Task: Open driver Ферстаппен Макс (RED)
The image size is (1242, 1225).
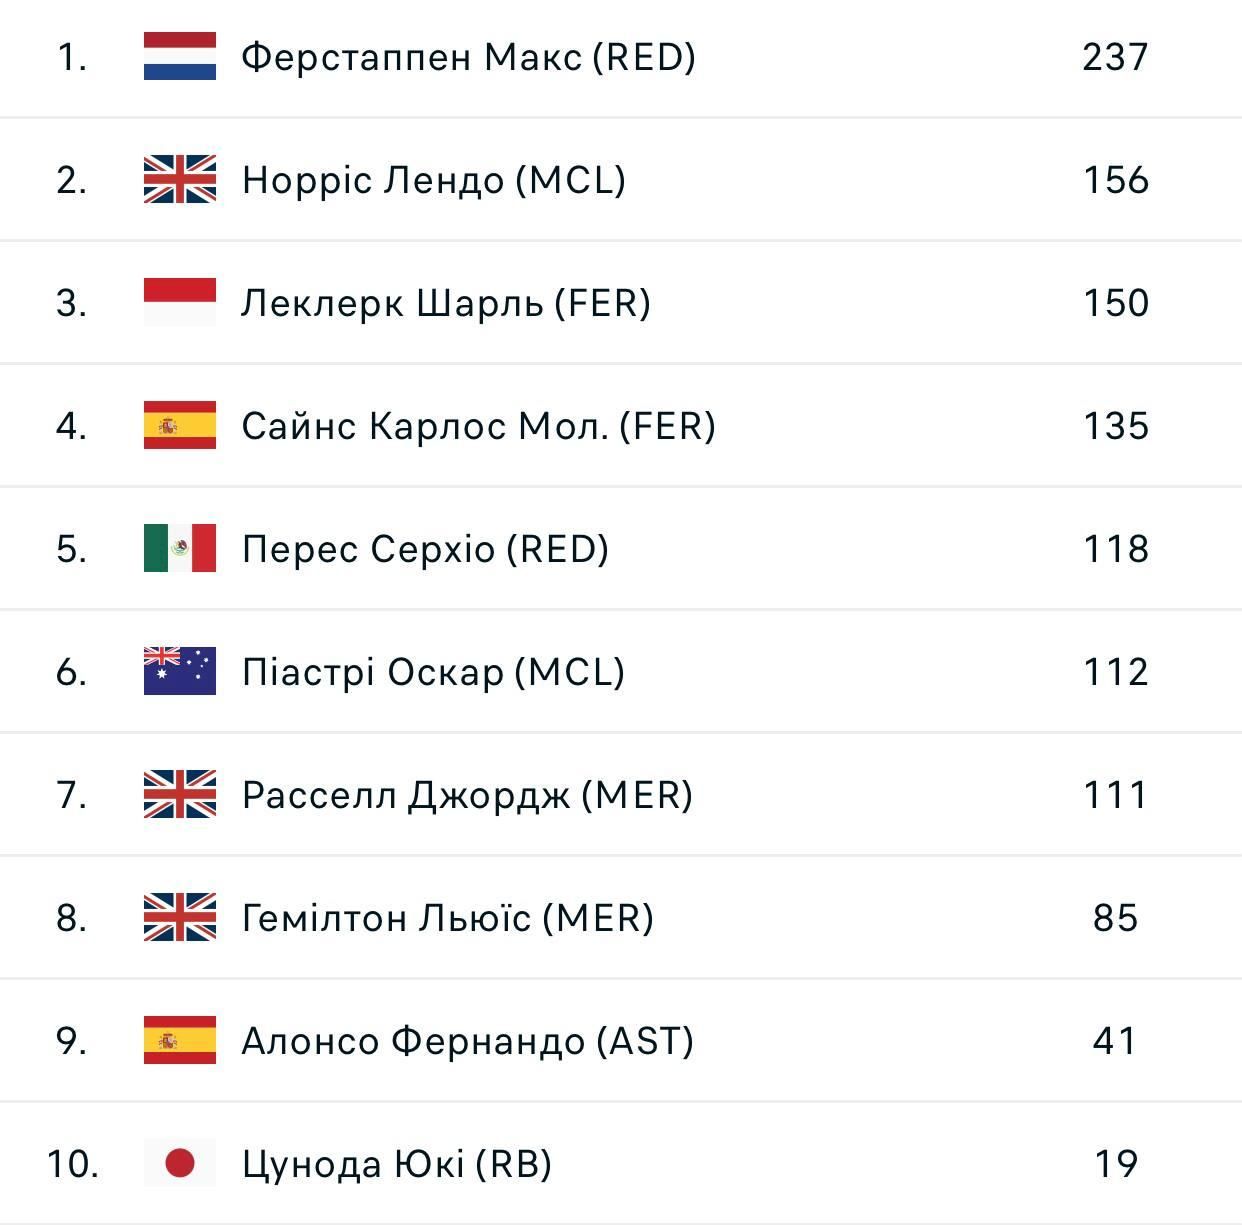Action: (468, 57)
